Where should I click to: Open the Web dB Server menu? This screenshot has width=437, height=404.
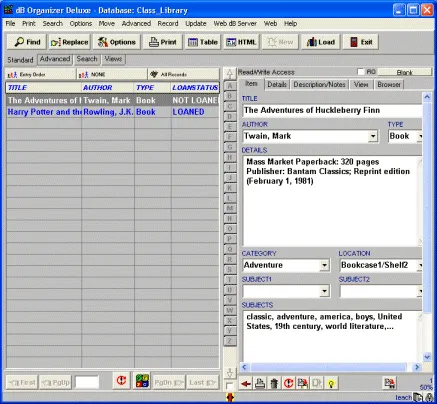[x=235, y=24]
